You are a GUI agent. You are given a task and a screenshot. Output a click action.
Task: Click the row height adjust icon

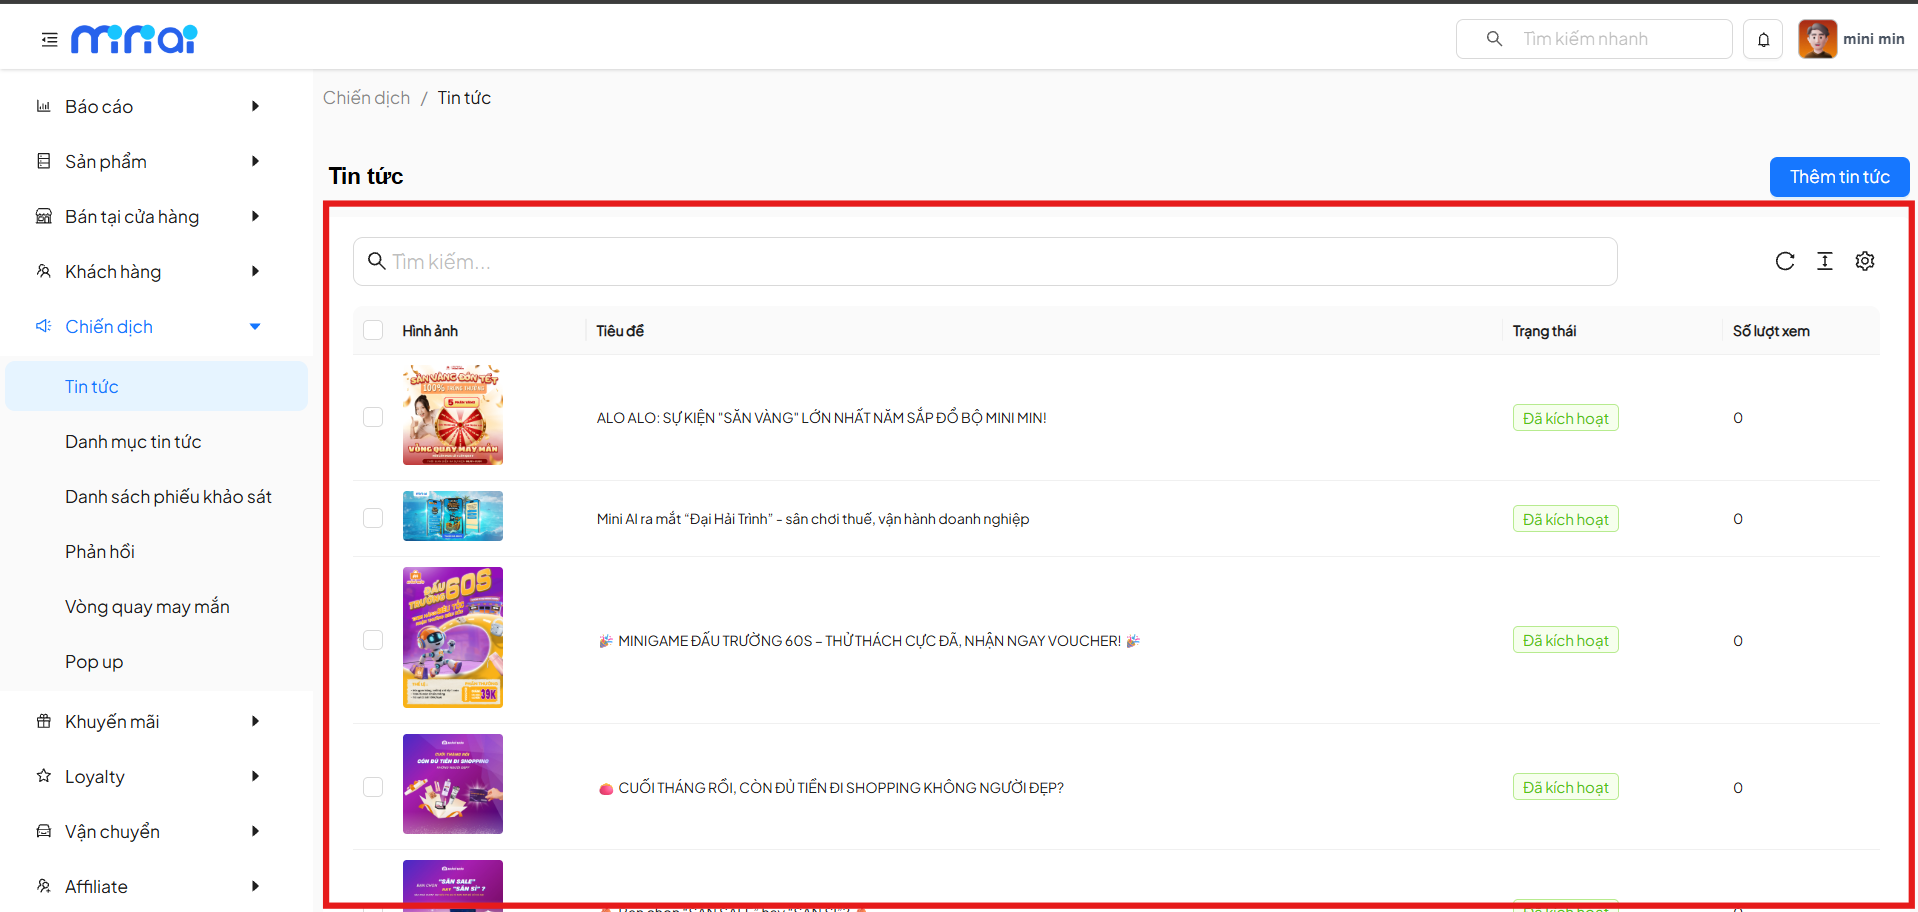click(x=1824, y=261)
